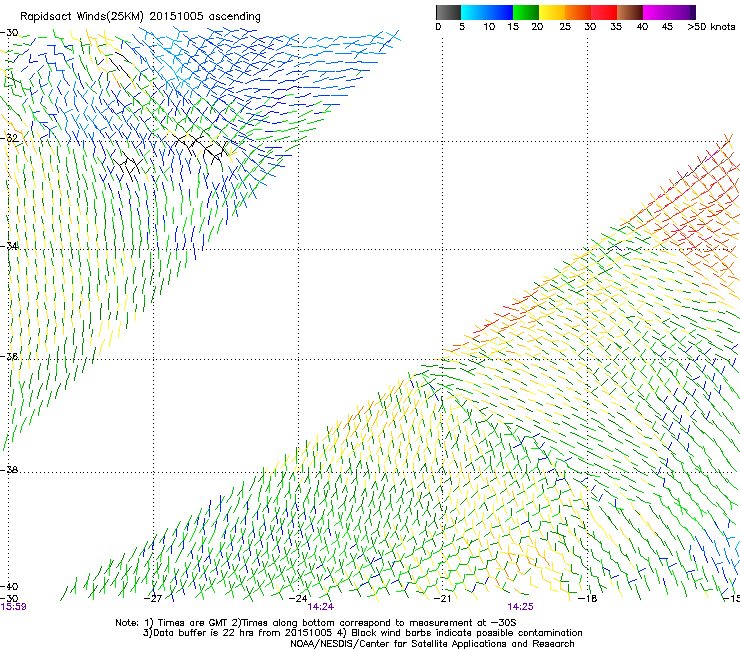Click the longitude label -21

point(442,599)
